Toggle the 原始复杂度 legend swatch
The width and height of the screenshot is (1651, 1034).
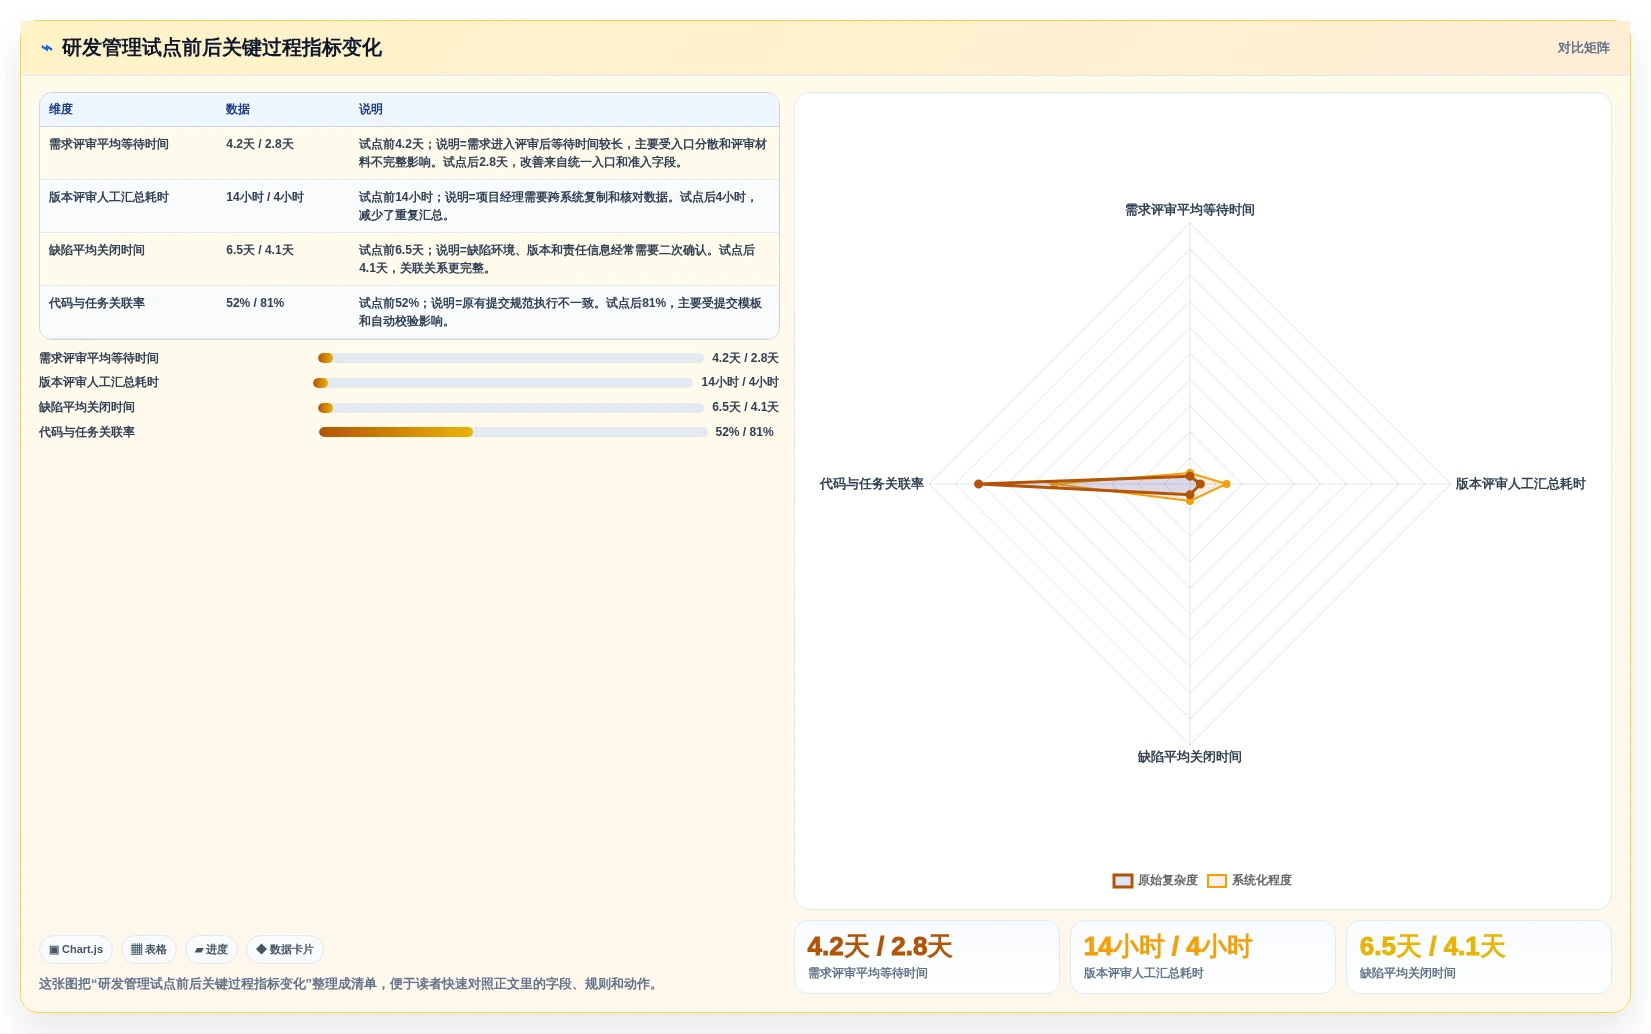pos(1123,881)
